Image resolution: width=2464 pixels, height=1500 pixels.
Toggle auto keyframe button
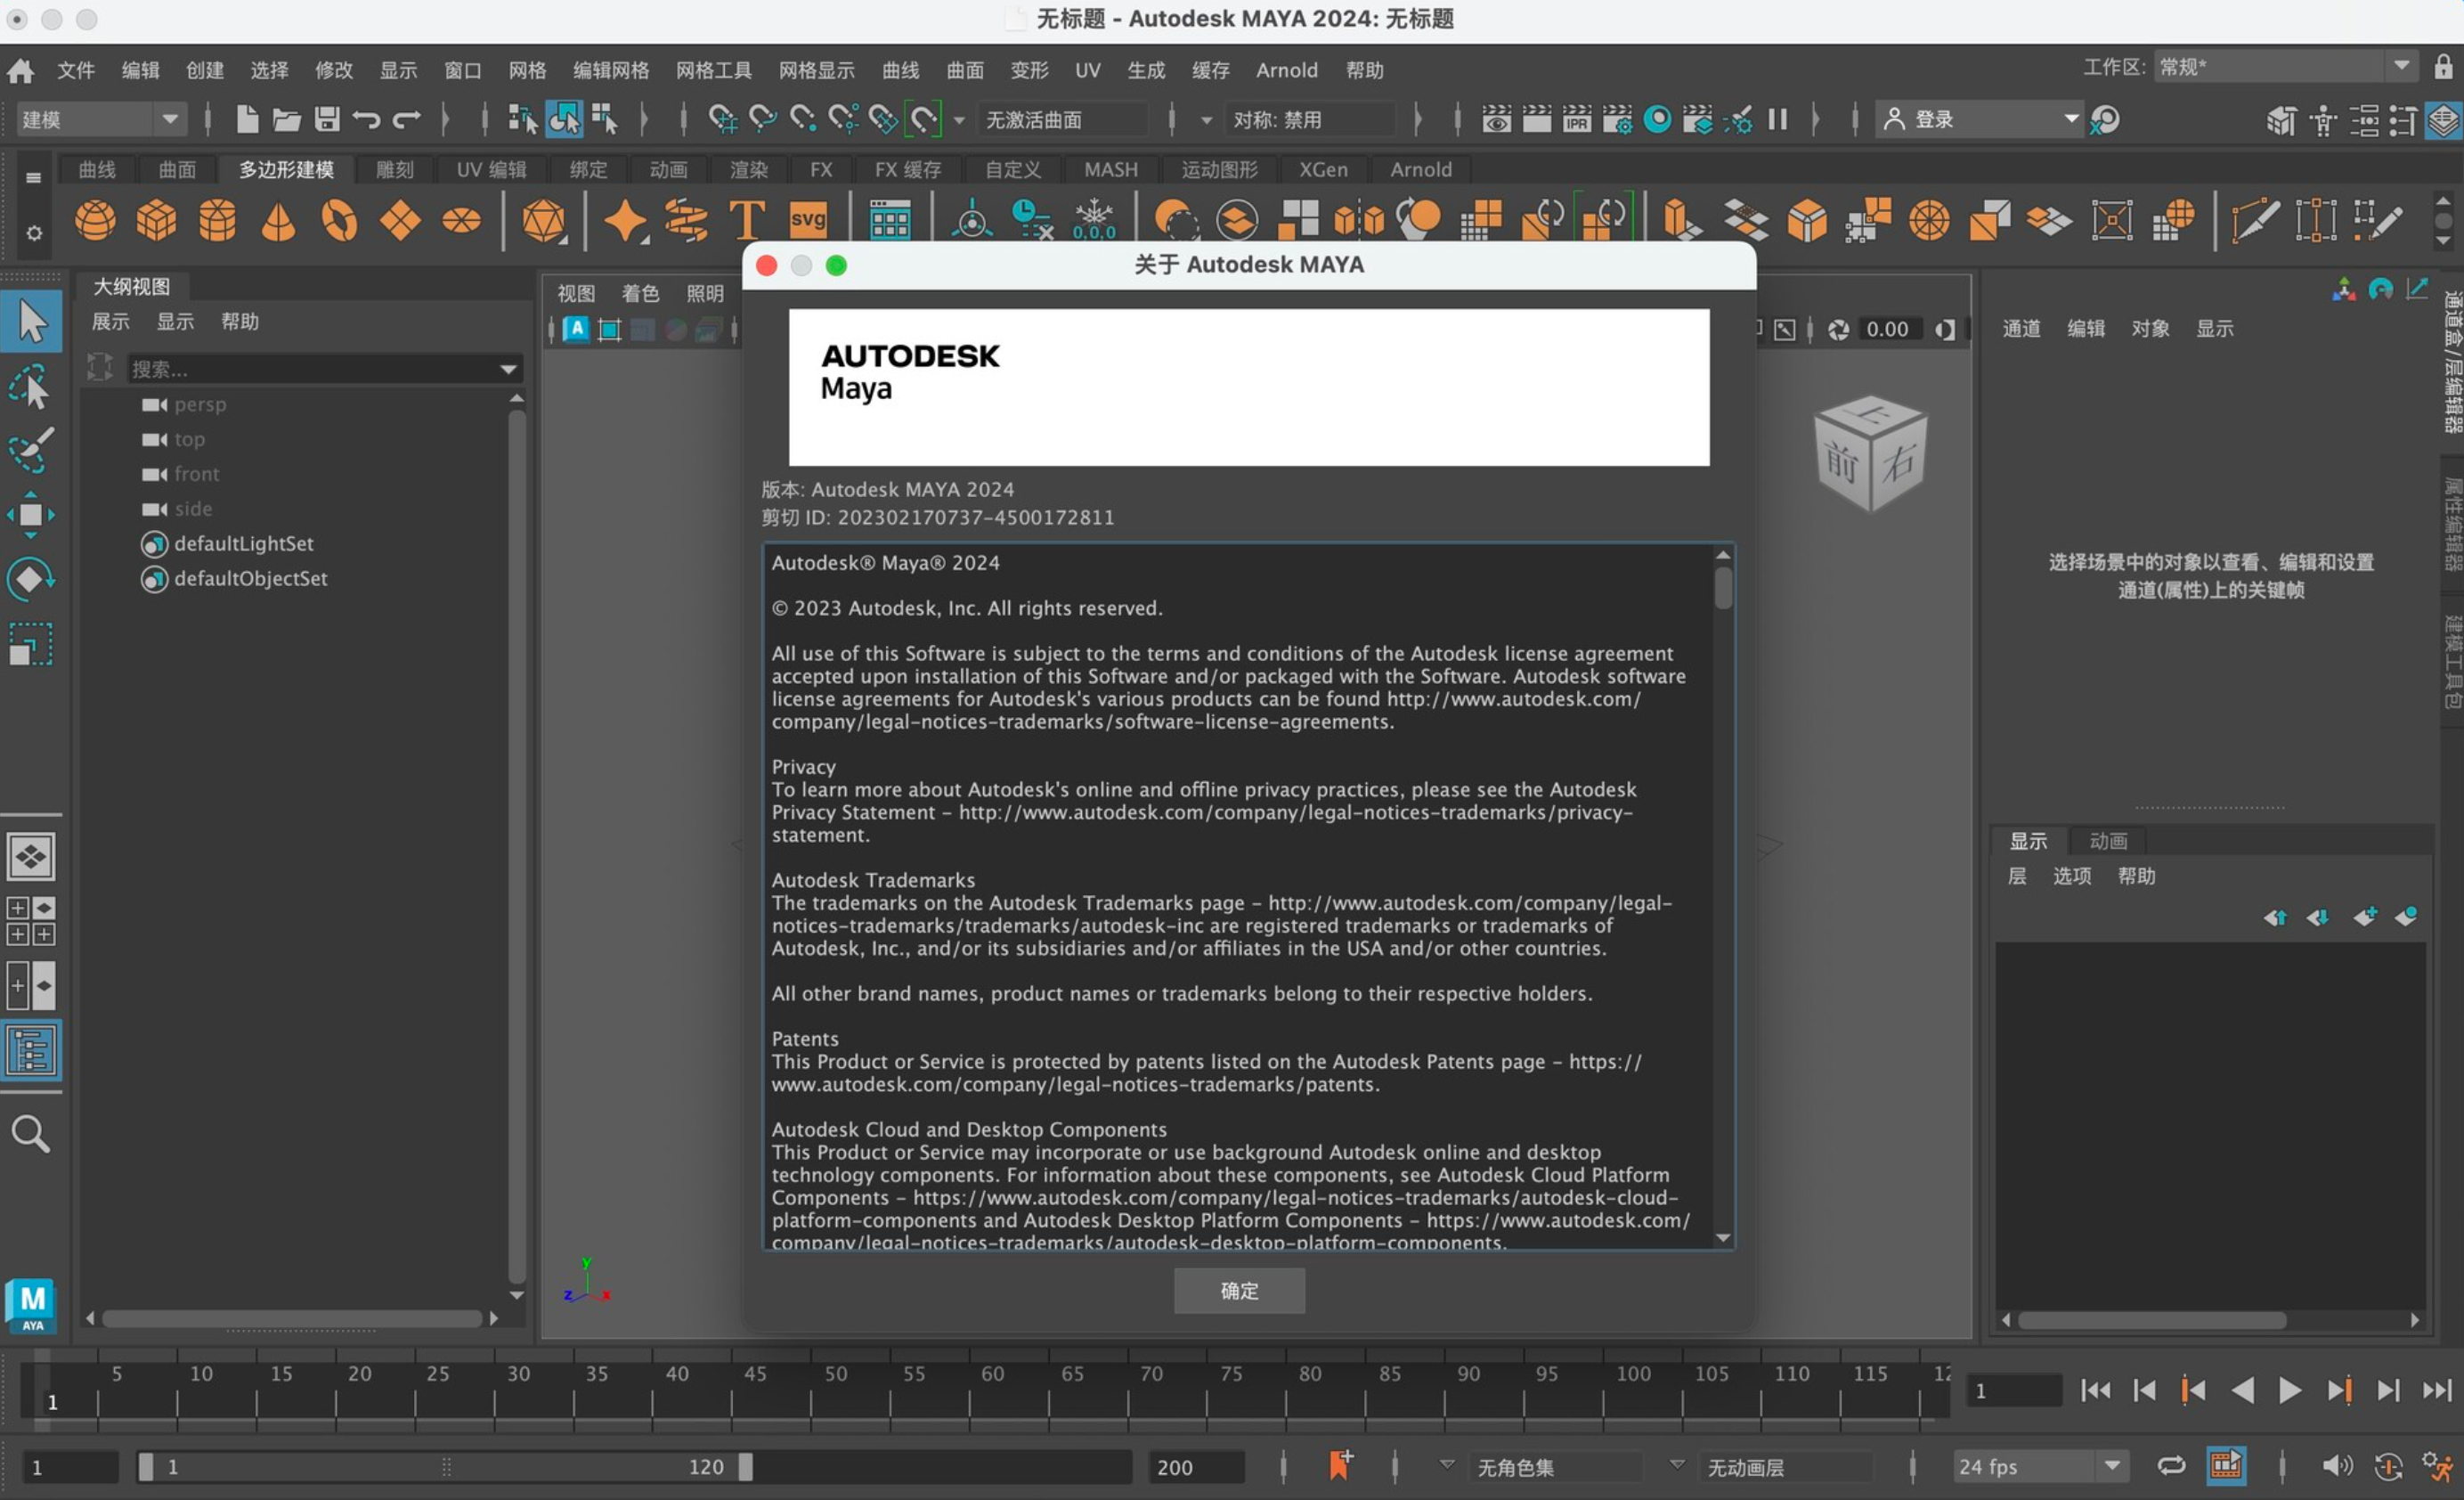click(x=2388, y=1466)
